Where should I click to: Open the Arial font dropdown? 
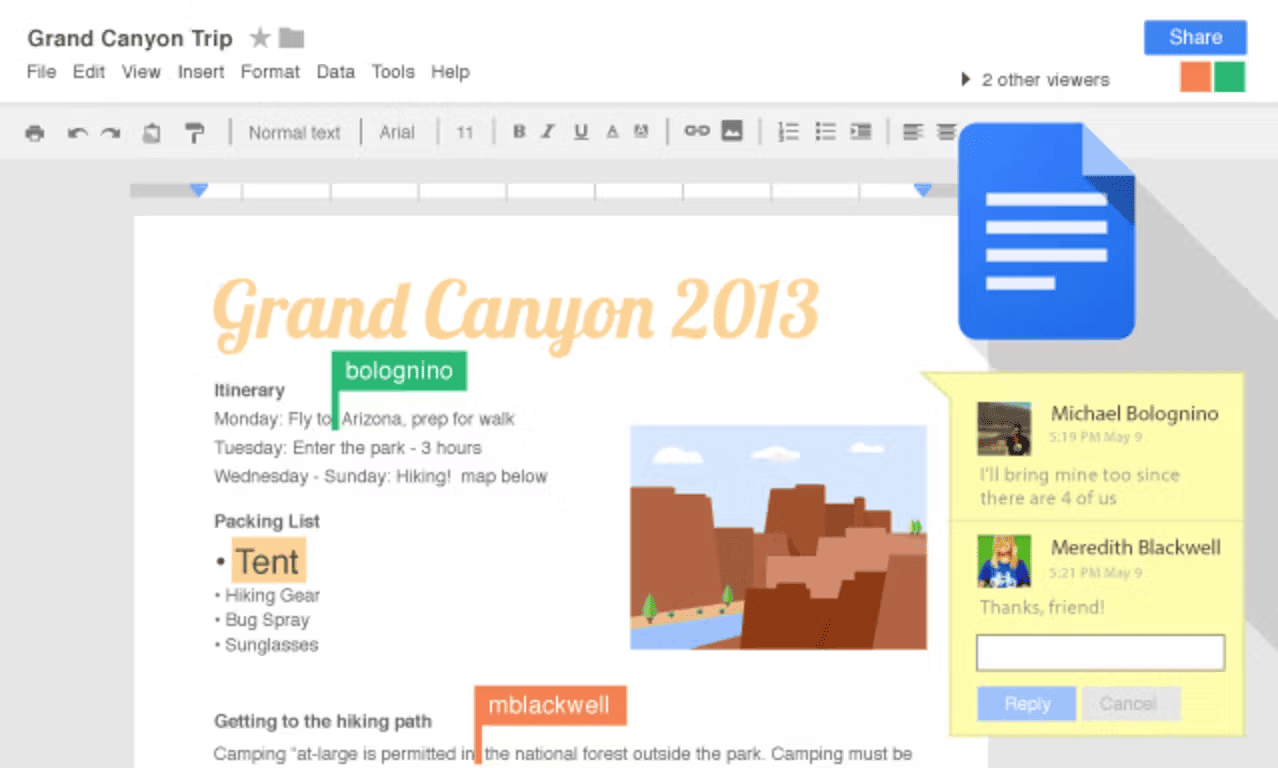[x=397, y=131]
